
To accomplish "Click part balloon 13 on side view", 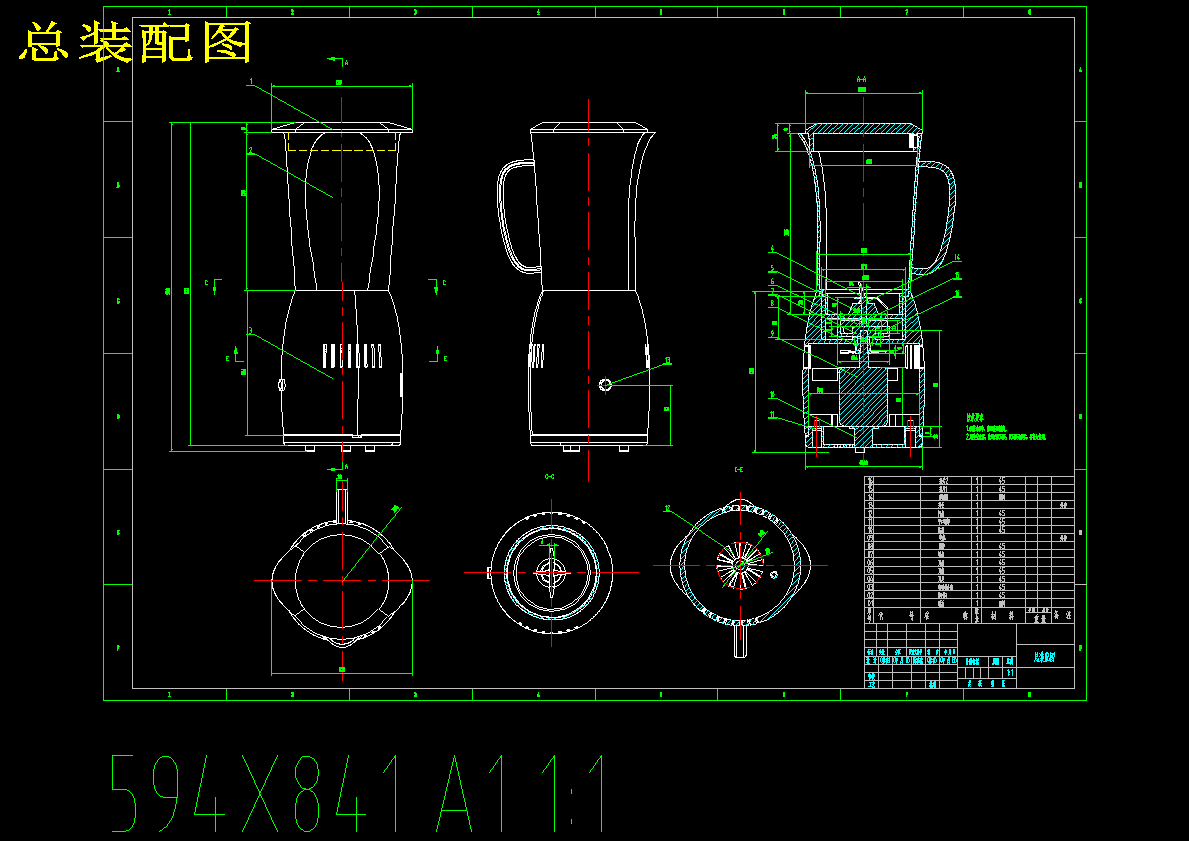I will (668, 361).
